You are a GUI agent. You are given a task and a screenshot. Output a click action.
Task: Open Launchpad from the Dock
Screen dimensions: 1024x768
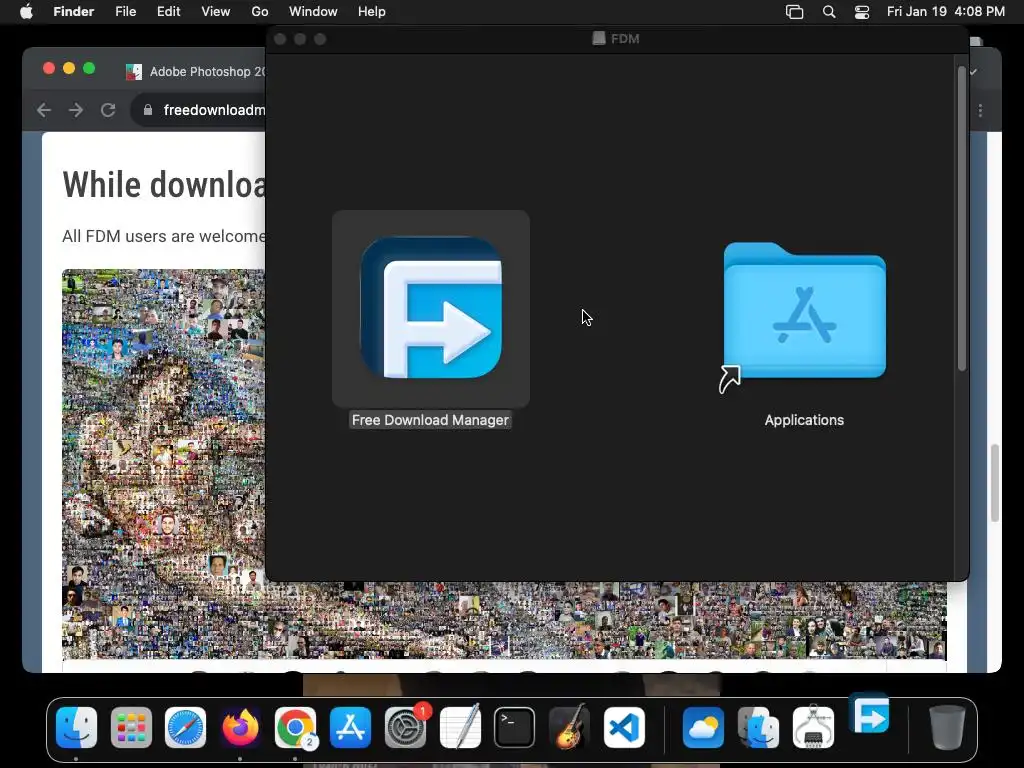click(131, 727)
